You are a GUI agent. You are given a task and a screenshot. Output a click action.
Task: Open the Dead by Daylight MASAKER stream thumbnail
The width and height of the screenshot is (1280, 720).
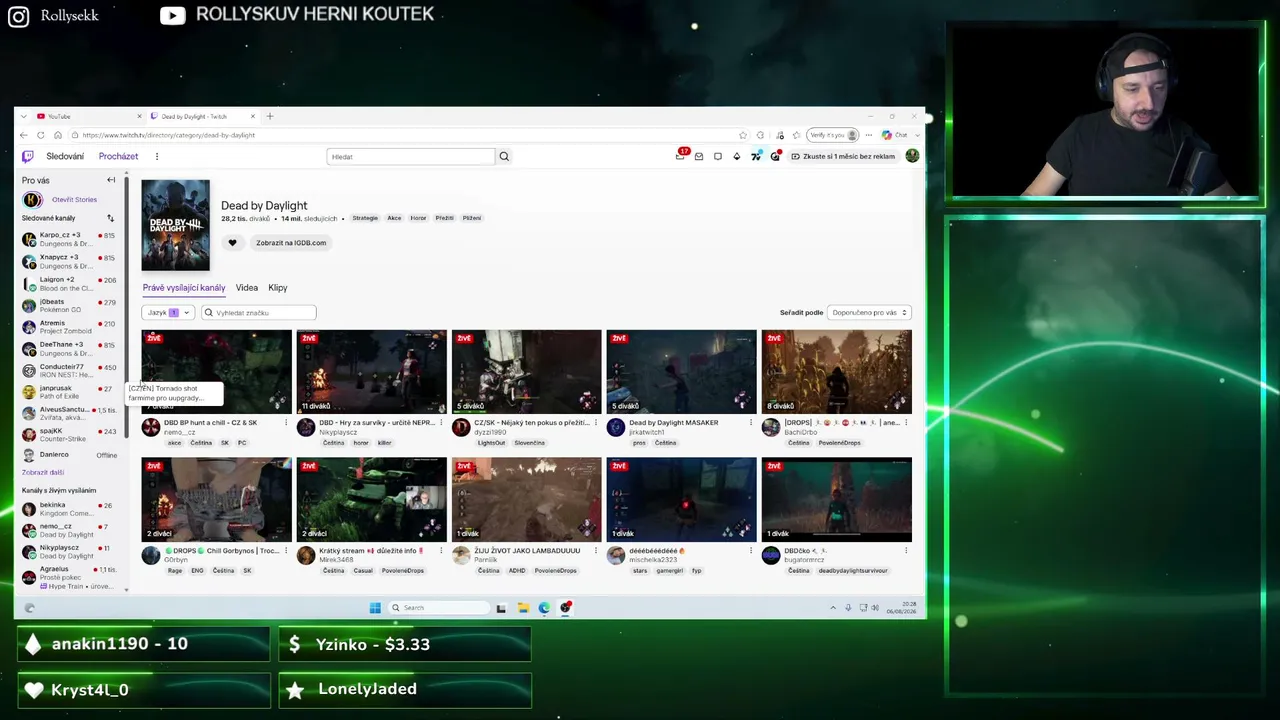point(681,371)
